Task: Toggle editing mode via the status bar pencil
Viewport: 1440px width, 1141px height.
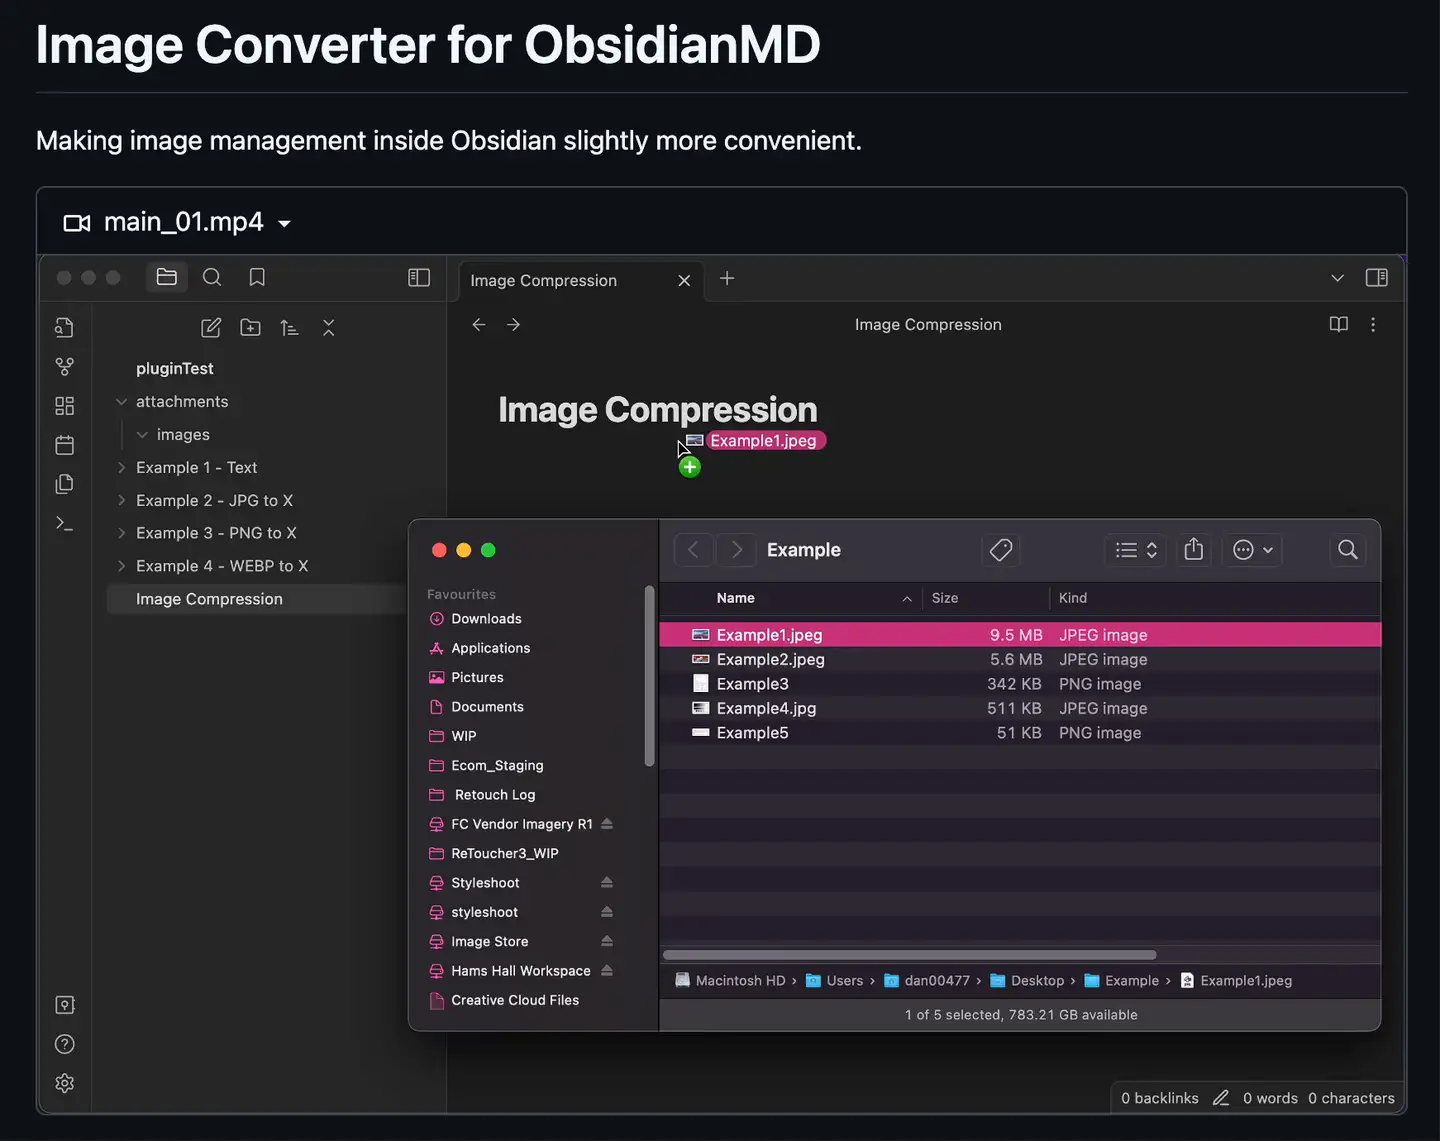Action: [1221, 1098]
